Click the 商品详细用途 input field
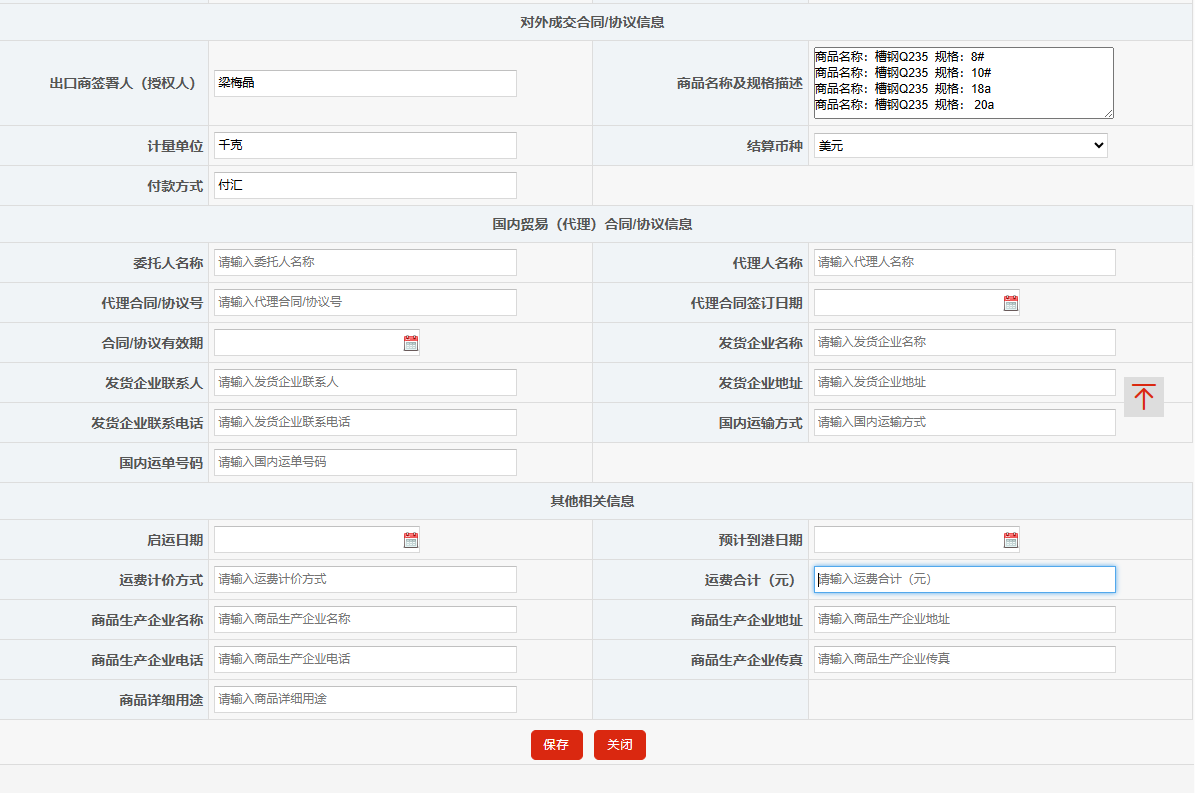 click(x=365, y=699)
